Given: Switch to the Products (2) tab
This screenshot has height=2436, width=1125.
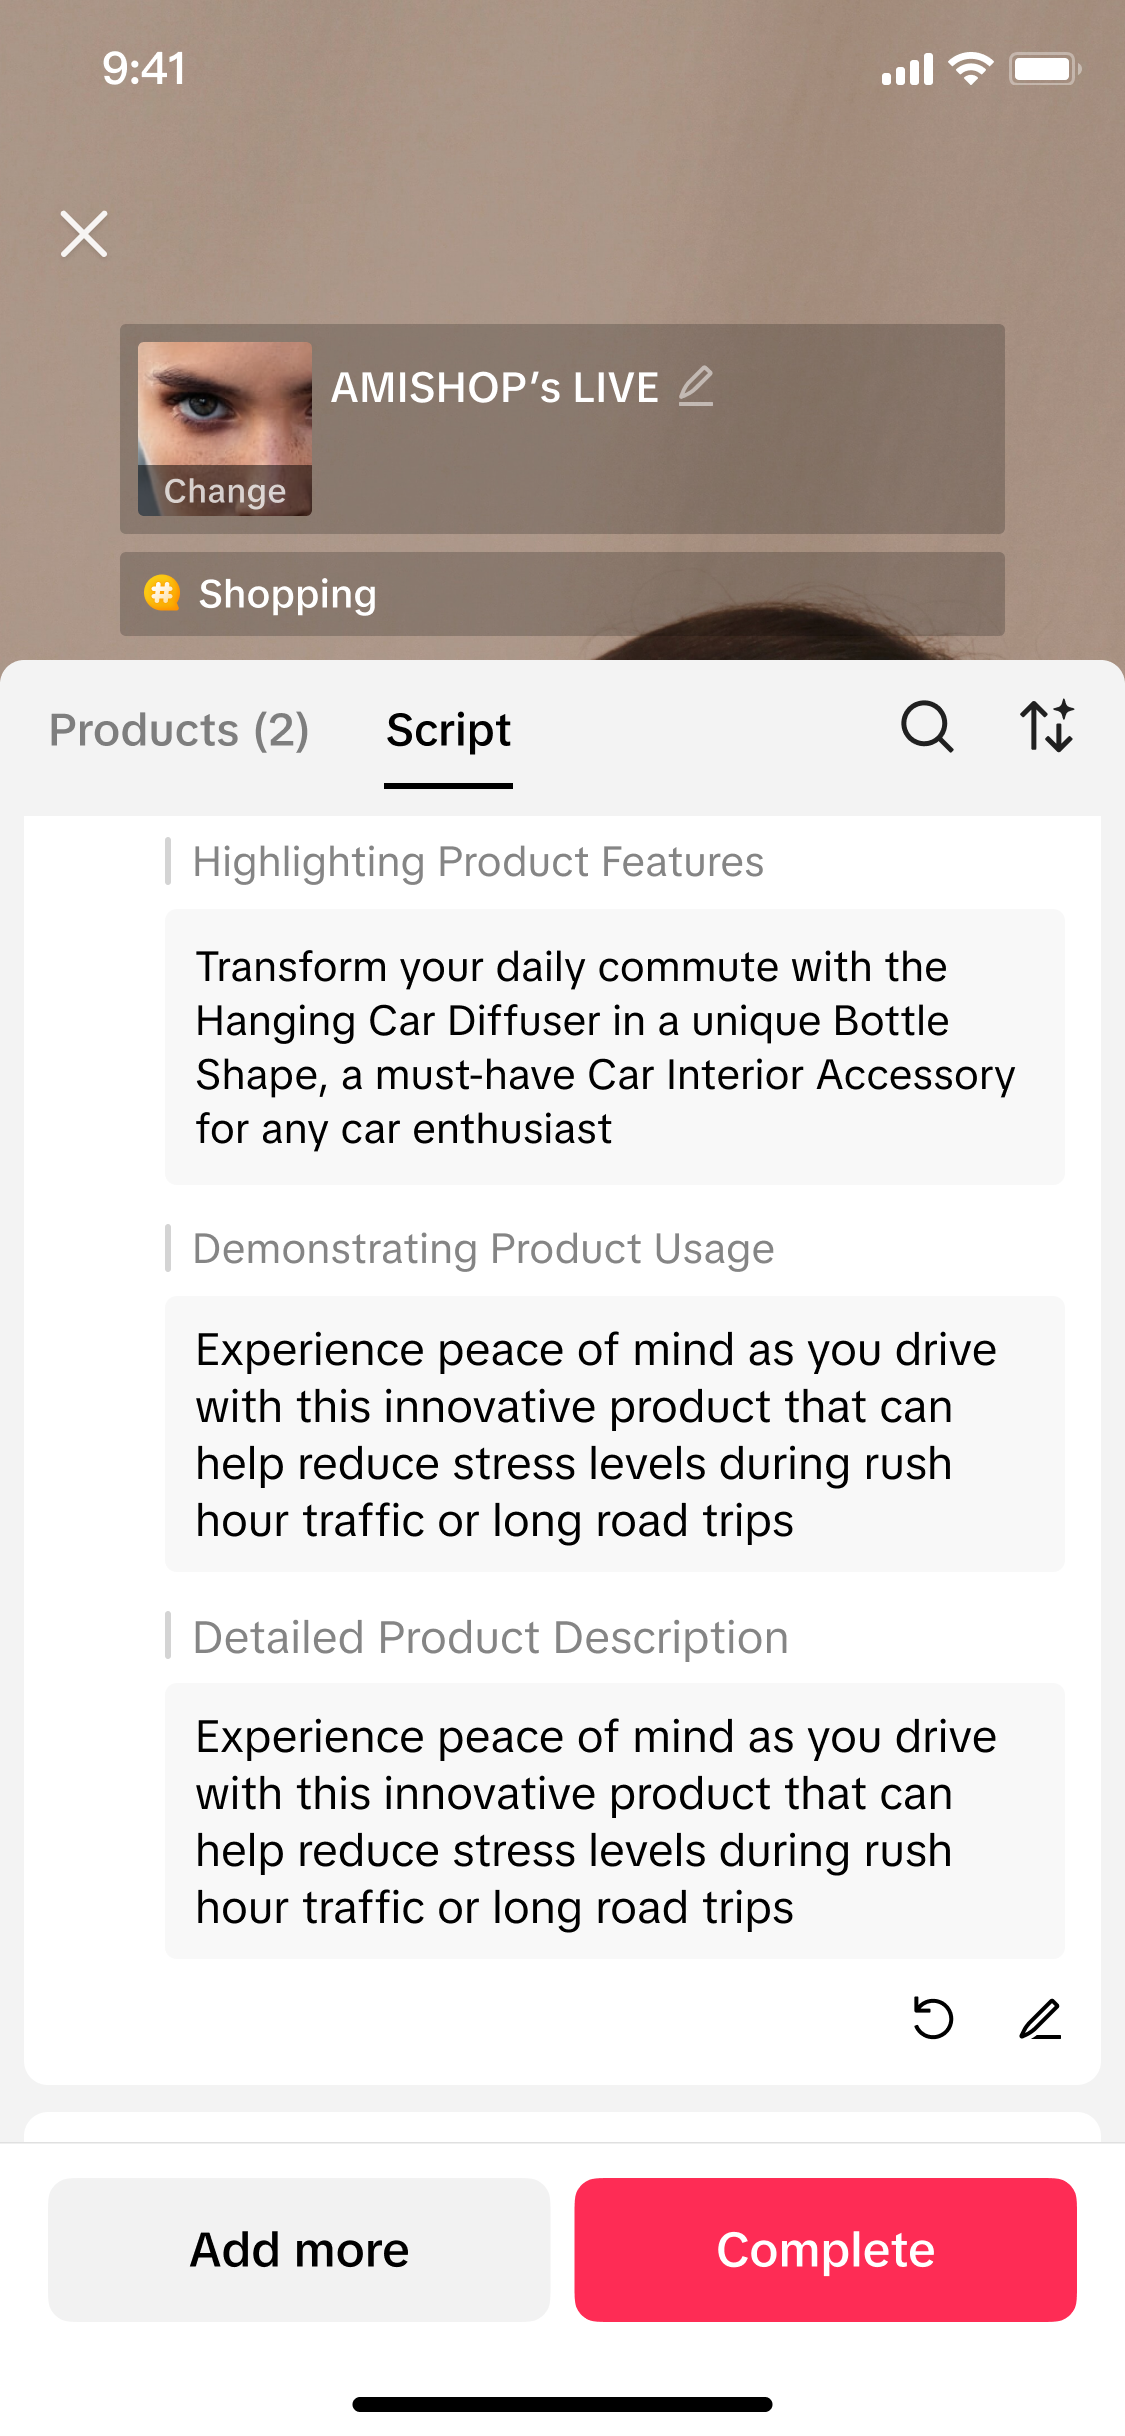Looking at the screenshot, I should coord(179,730).
